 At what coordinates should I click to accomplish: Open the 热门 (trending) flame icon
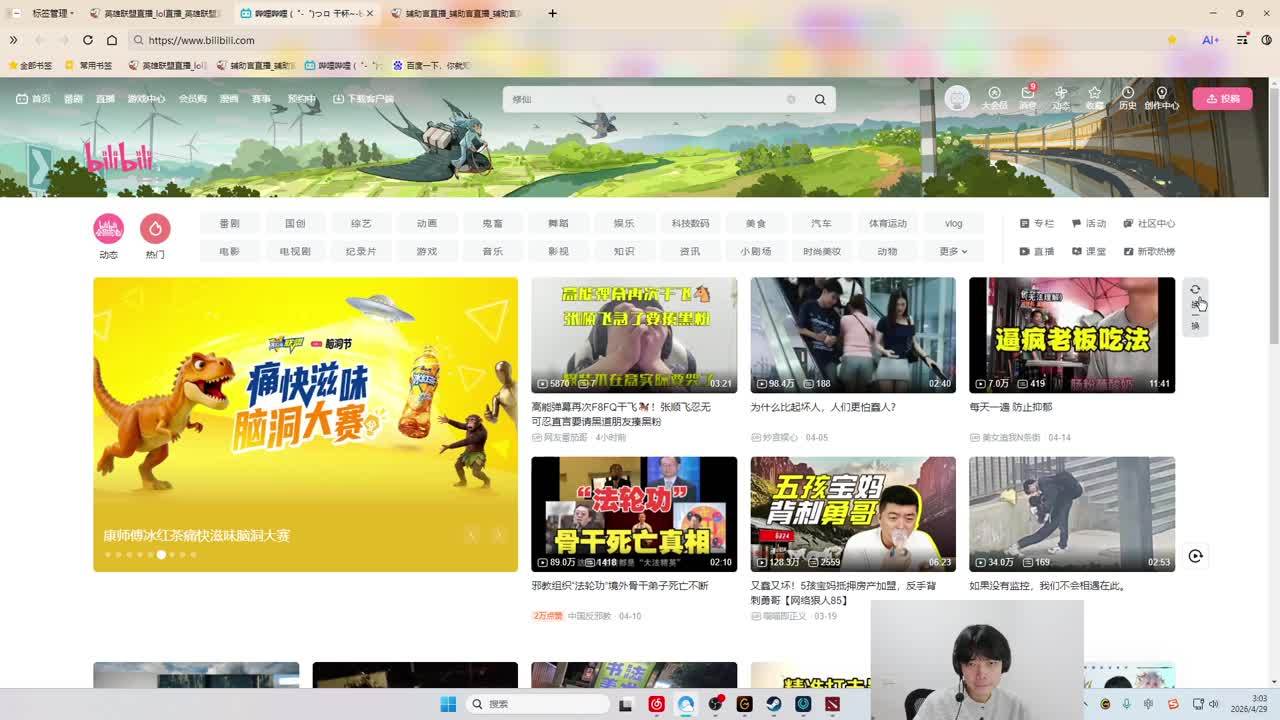(155, 229)
